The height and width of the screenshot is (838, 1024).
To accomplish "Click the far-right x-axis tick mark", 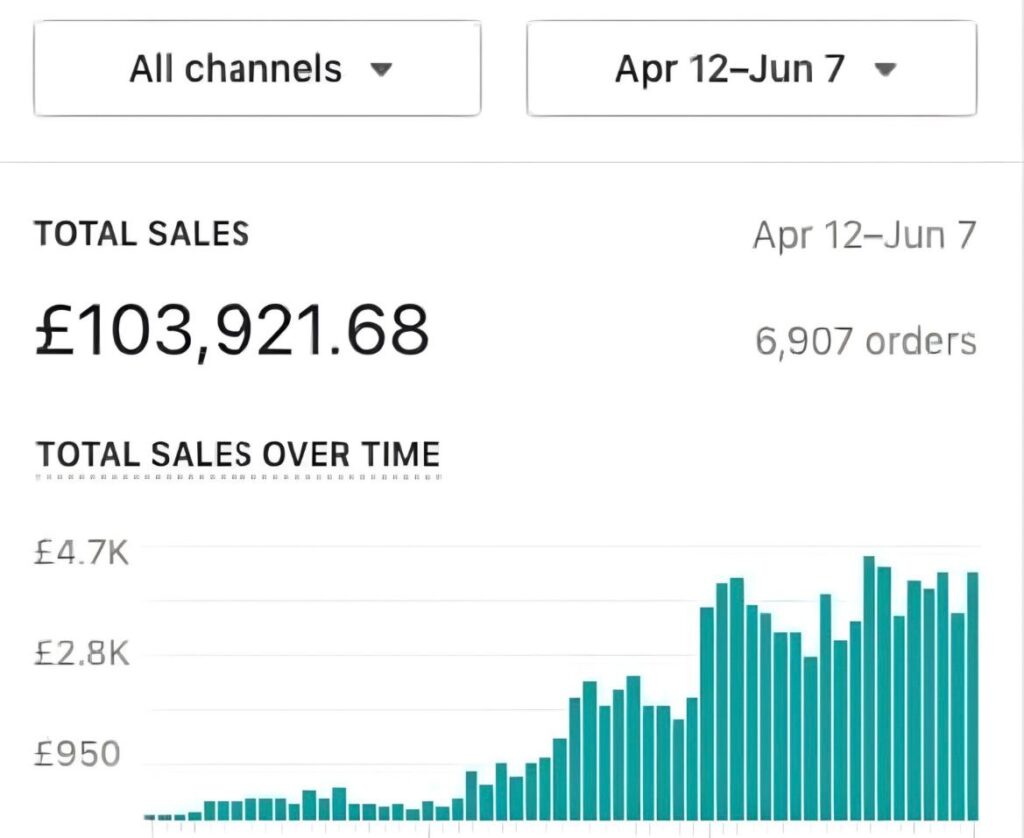I will pyautogui.click(x=975, y=828).
